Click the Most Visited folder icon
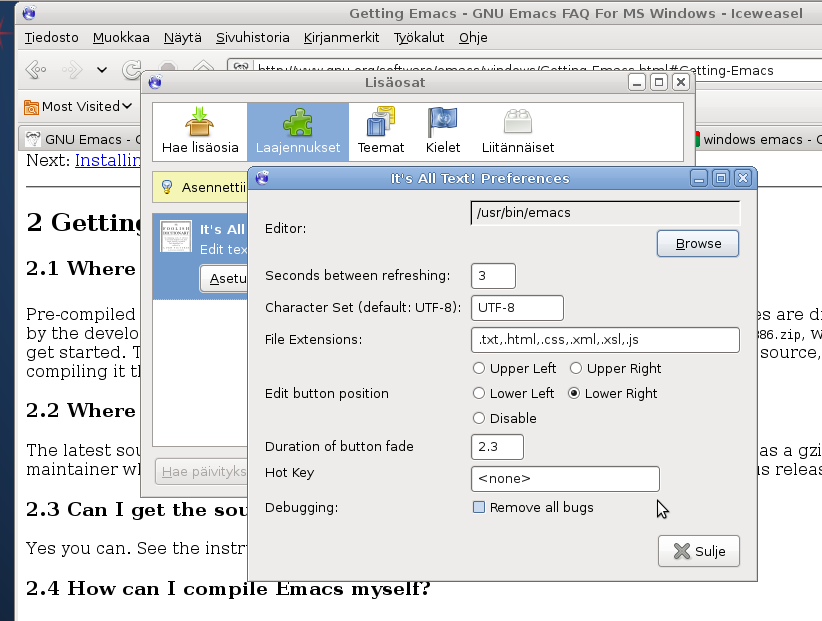The image size is (822, 621). [x=31, y=107]
